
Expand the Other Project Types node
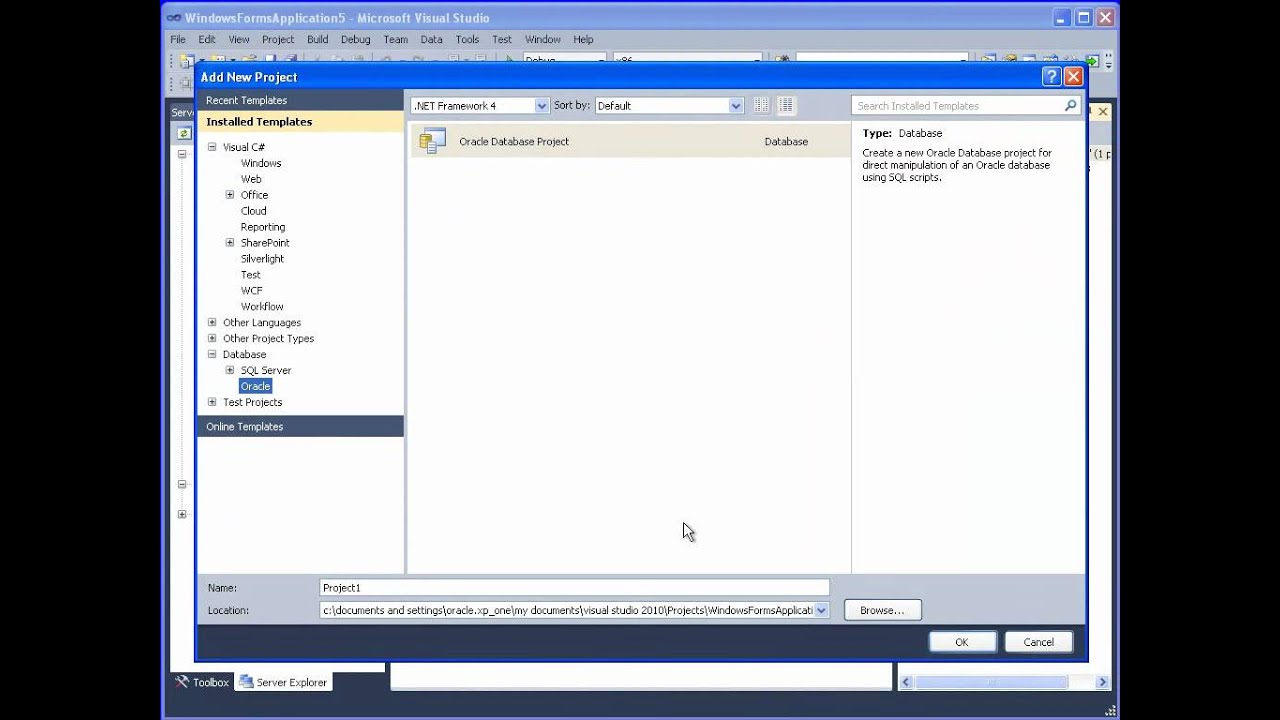coord(212,338)
